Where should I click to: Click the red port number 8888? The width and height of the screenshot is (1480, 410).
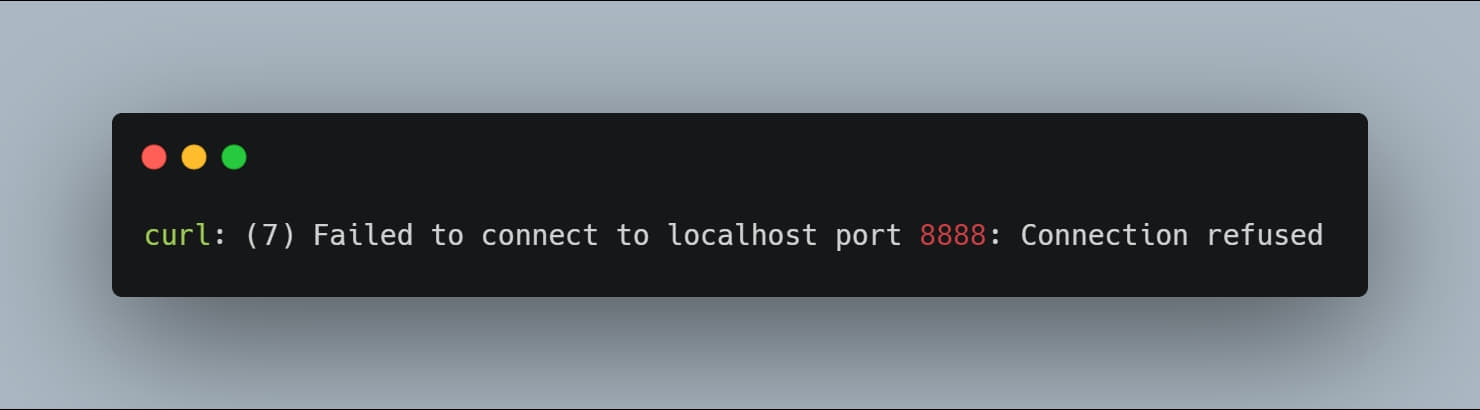pyautogui.click(x=953, y=235)
